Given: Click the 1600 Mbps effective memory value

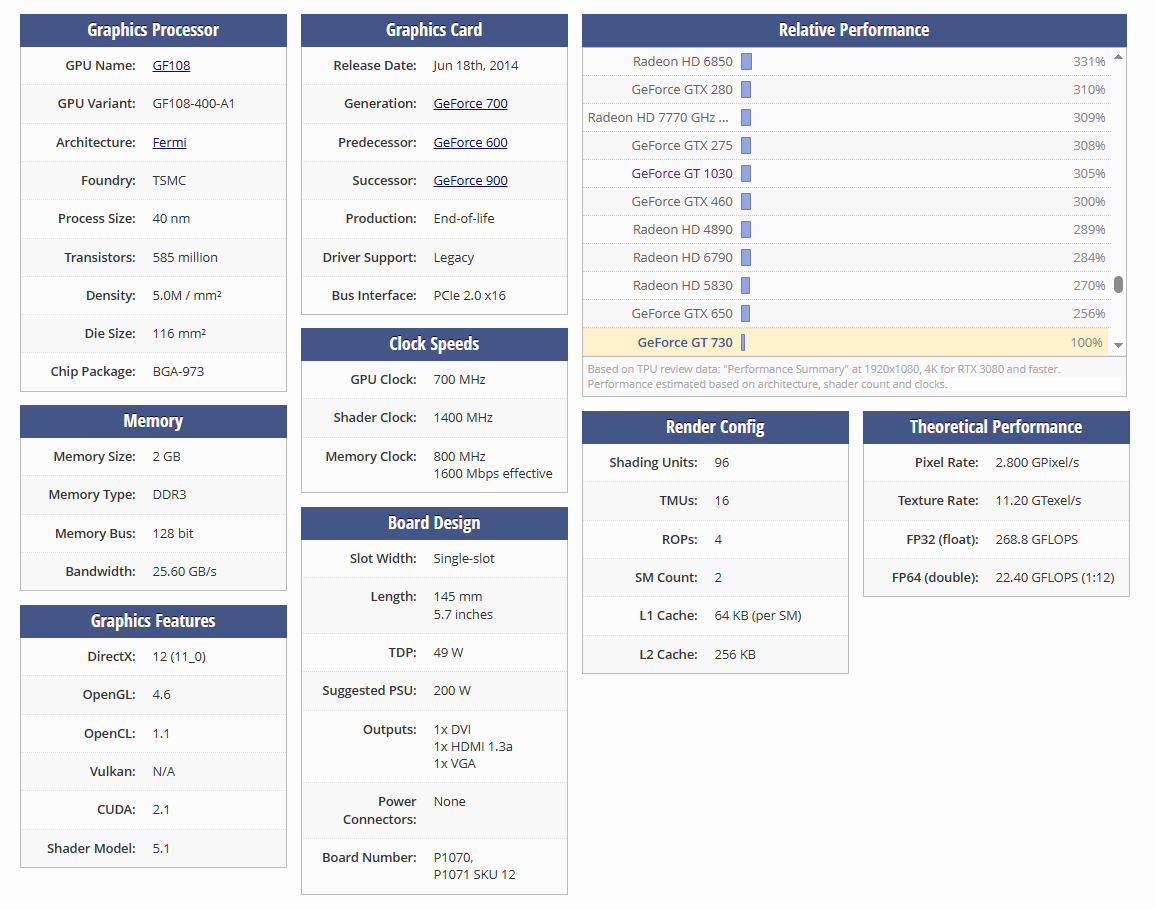Looking at the screenshot, I should point(493,474).
